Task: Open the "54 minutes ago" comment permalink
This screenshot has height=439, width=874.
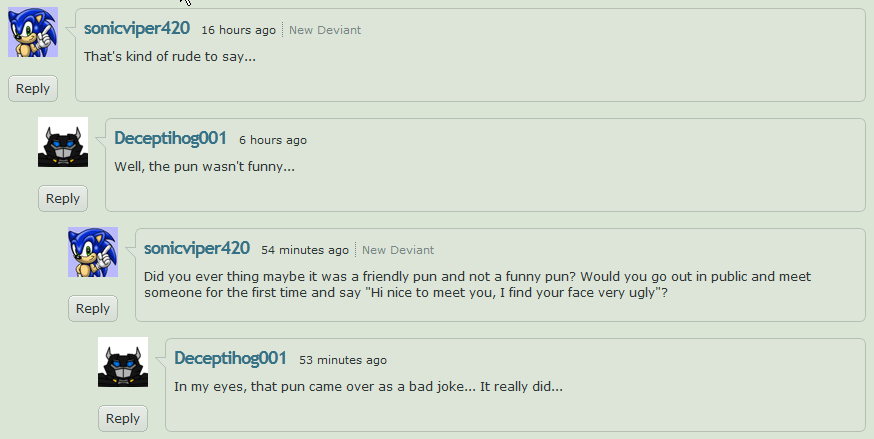Action: pos(305,250)
